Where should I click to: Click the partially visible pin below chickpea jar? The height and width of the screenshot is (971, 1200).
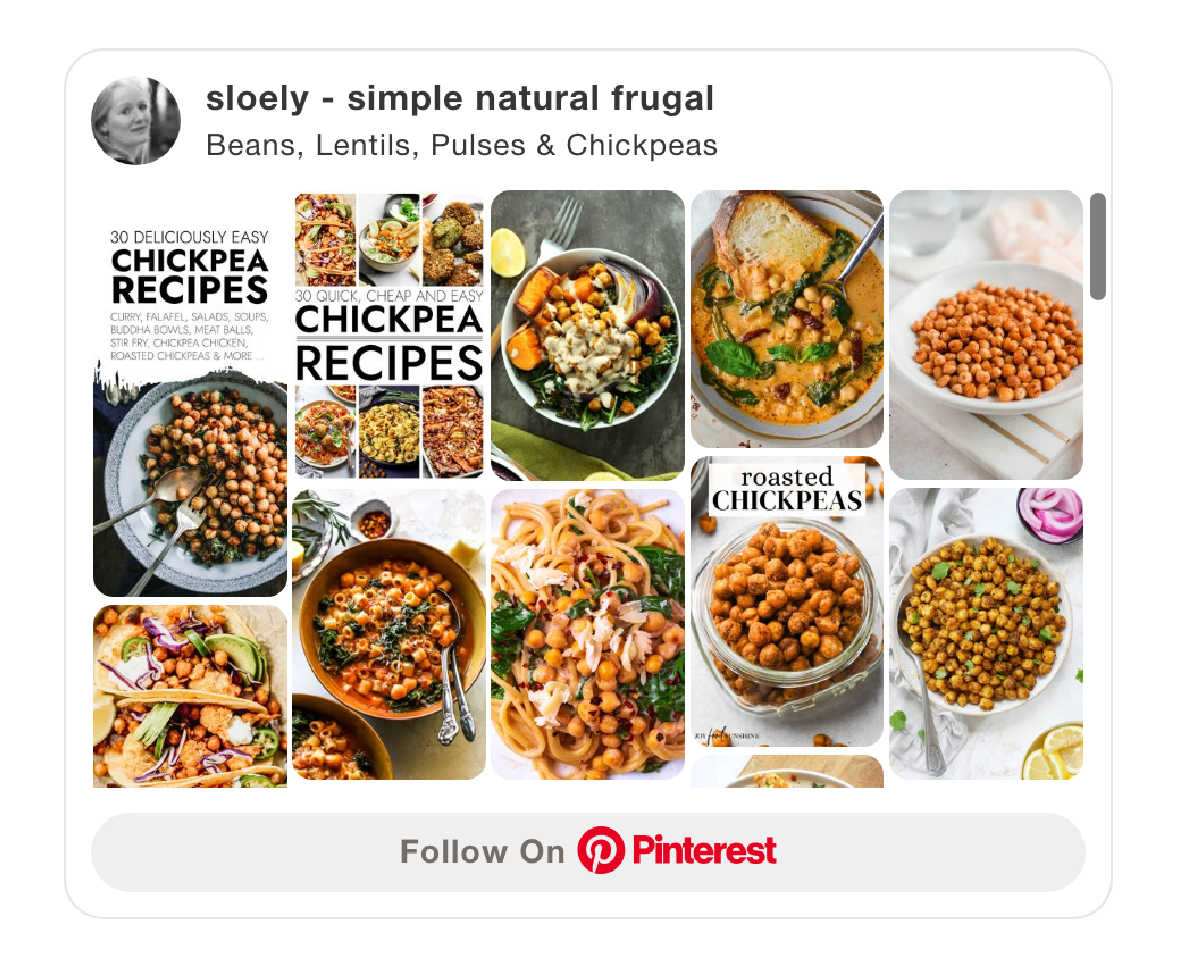pos(787,771)
